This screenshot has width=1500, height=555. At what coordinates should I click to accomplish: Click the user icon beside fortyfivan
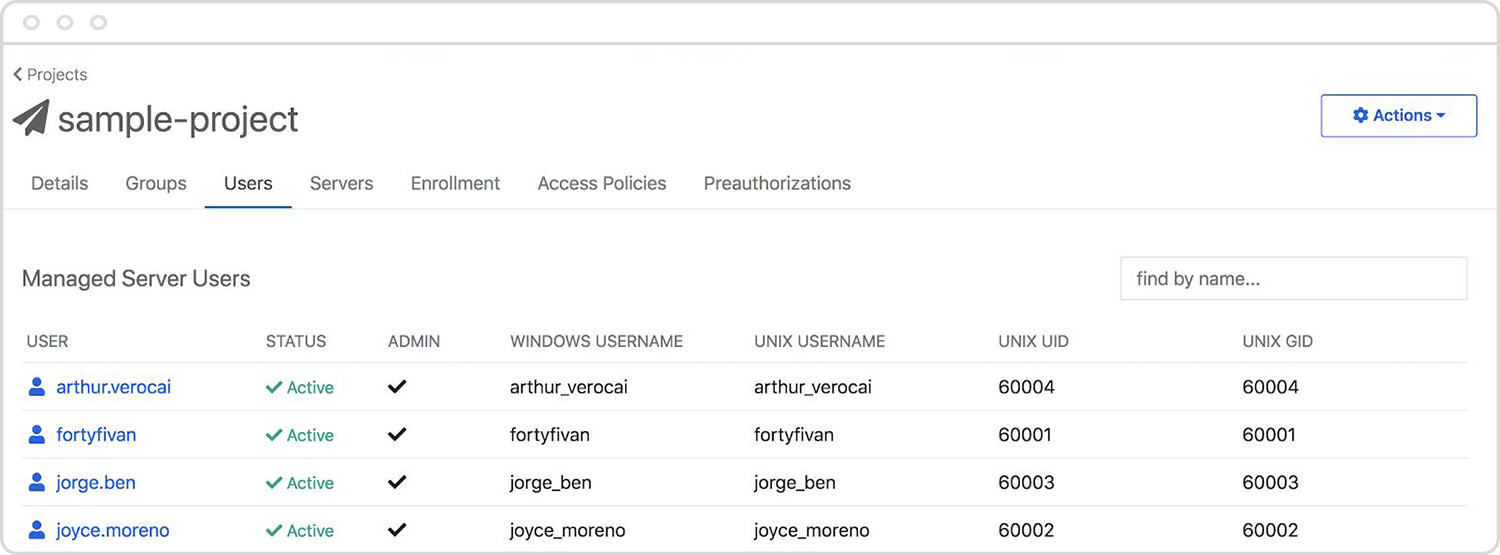coord(37,435)
